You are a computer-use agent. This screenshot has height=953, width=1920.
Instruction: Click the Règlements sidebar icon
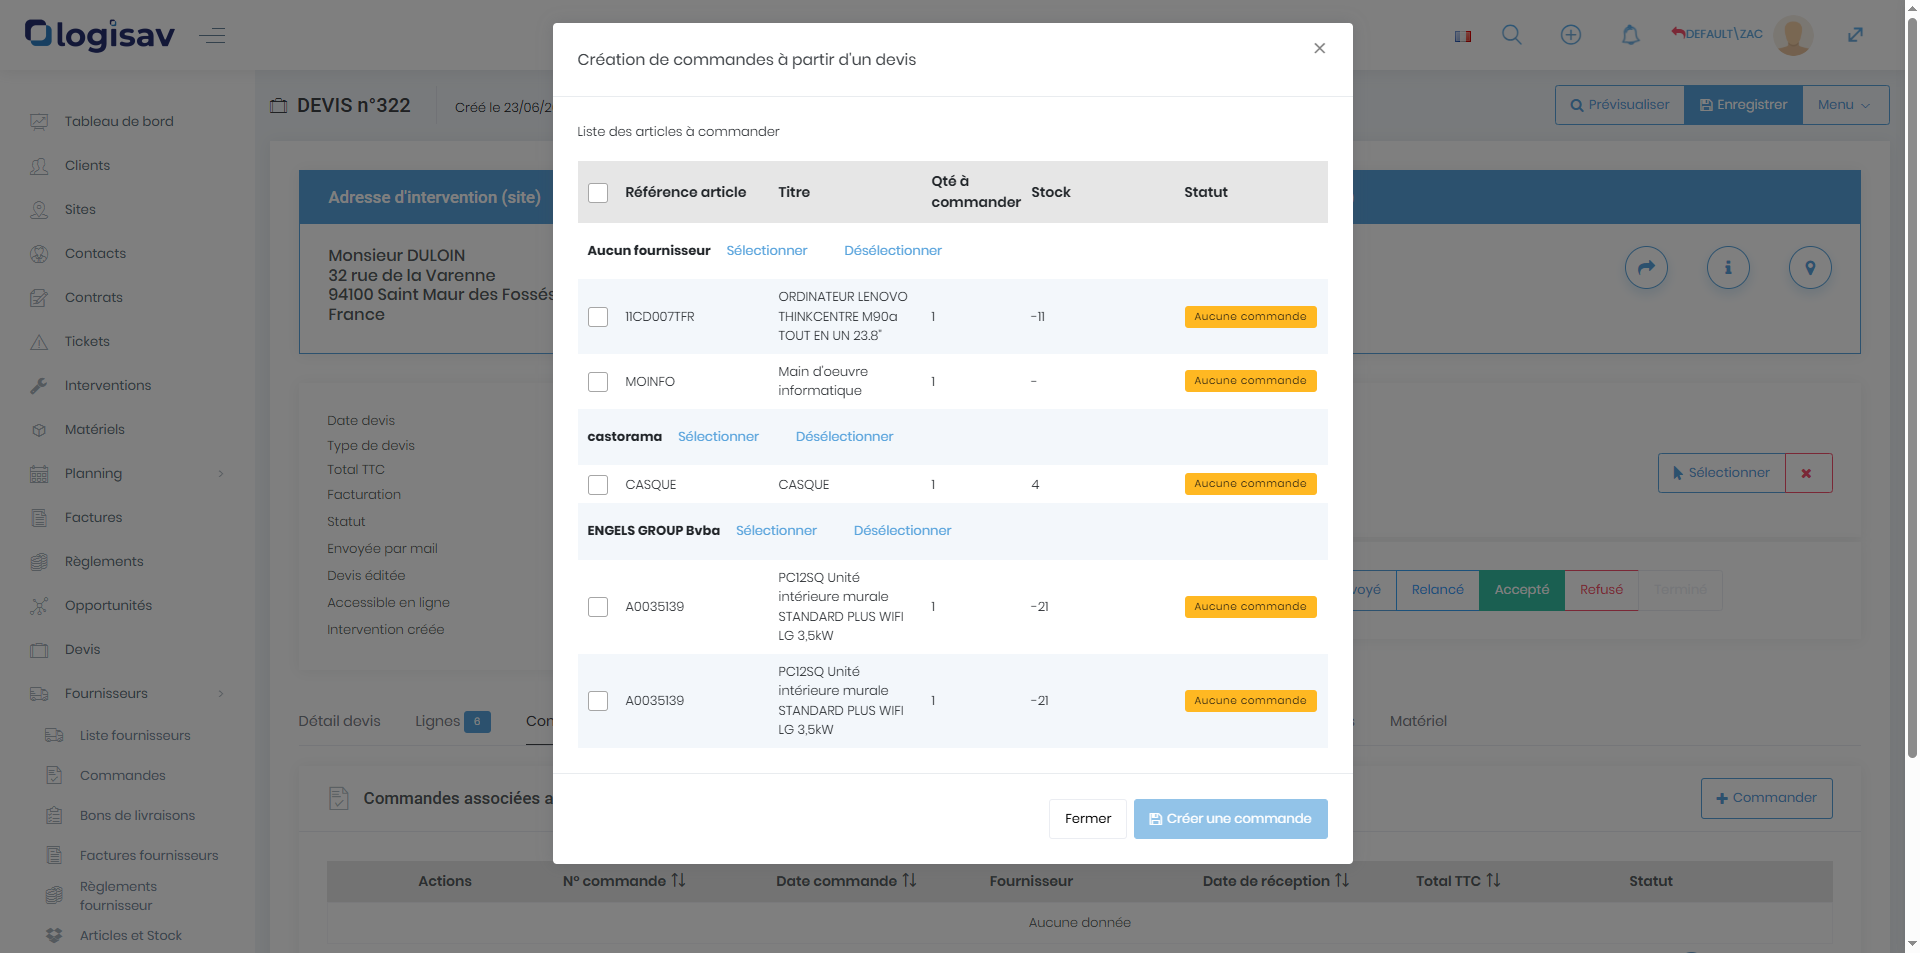coord(39,562)
